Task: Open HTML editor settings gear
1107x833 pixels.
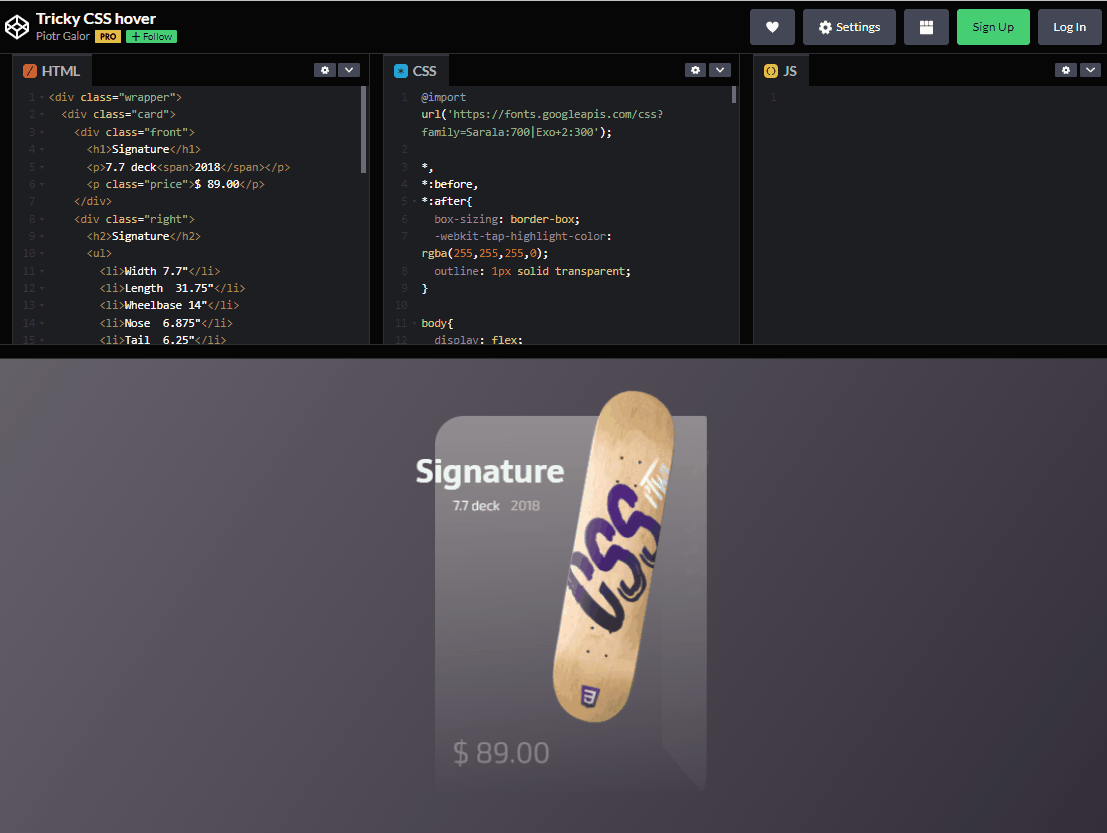Action: click(x=325, y=70)
